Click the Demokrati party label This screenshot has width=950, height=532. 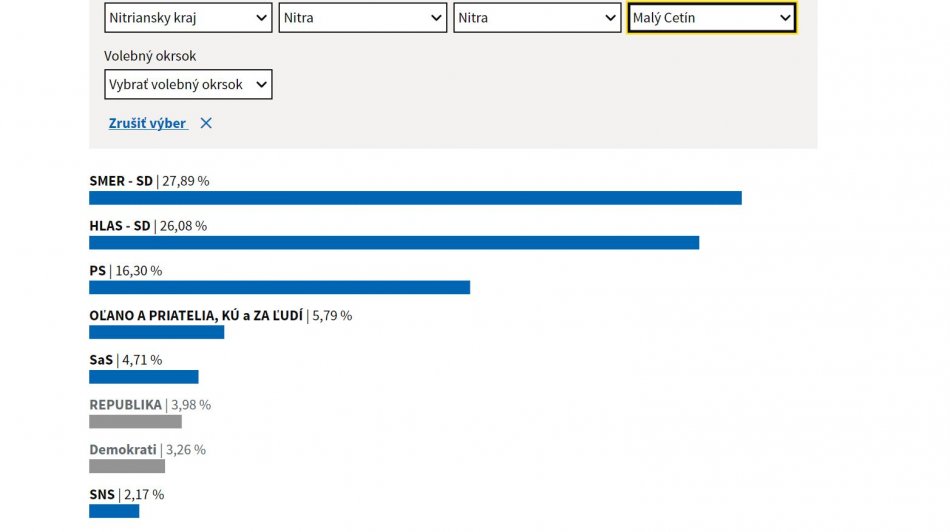tap(123, 450)
